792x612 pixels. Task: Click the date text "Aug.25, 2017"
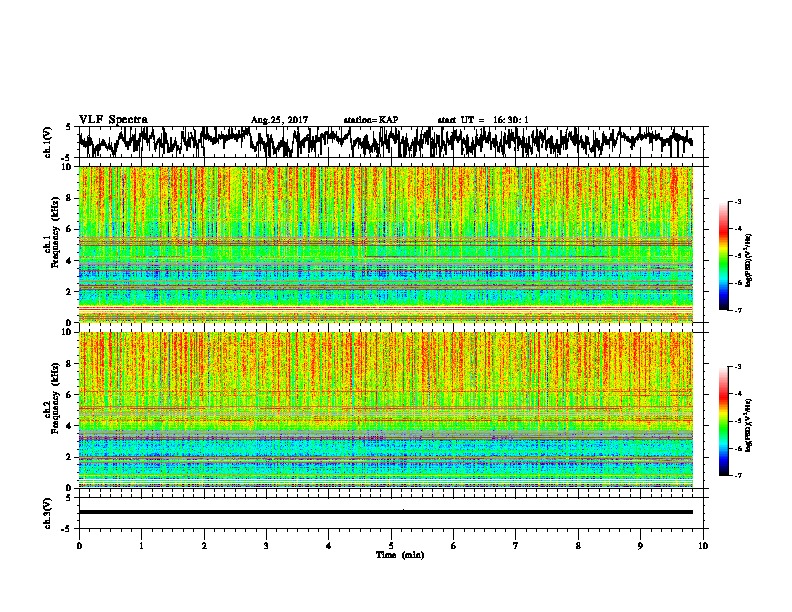[279, 120]
